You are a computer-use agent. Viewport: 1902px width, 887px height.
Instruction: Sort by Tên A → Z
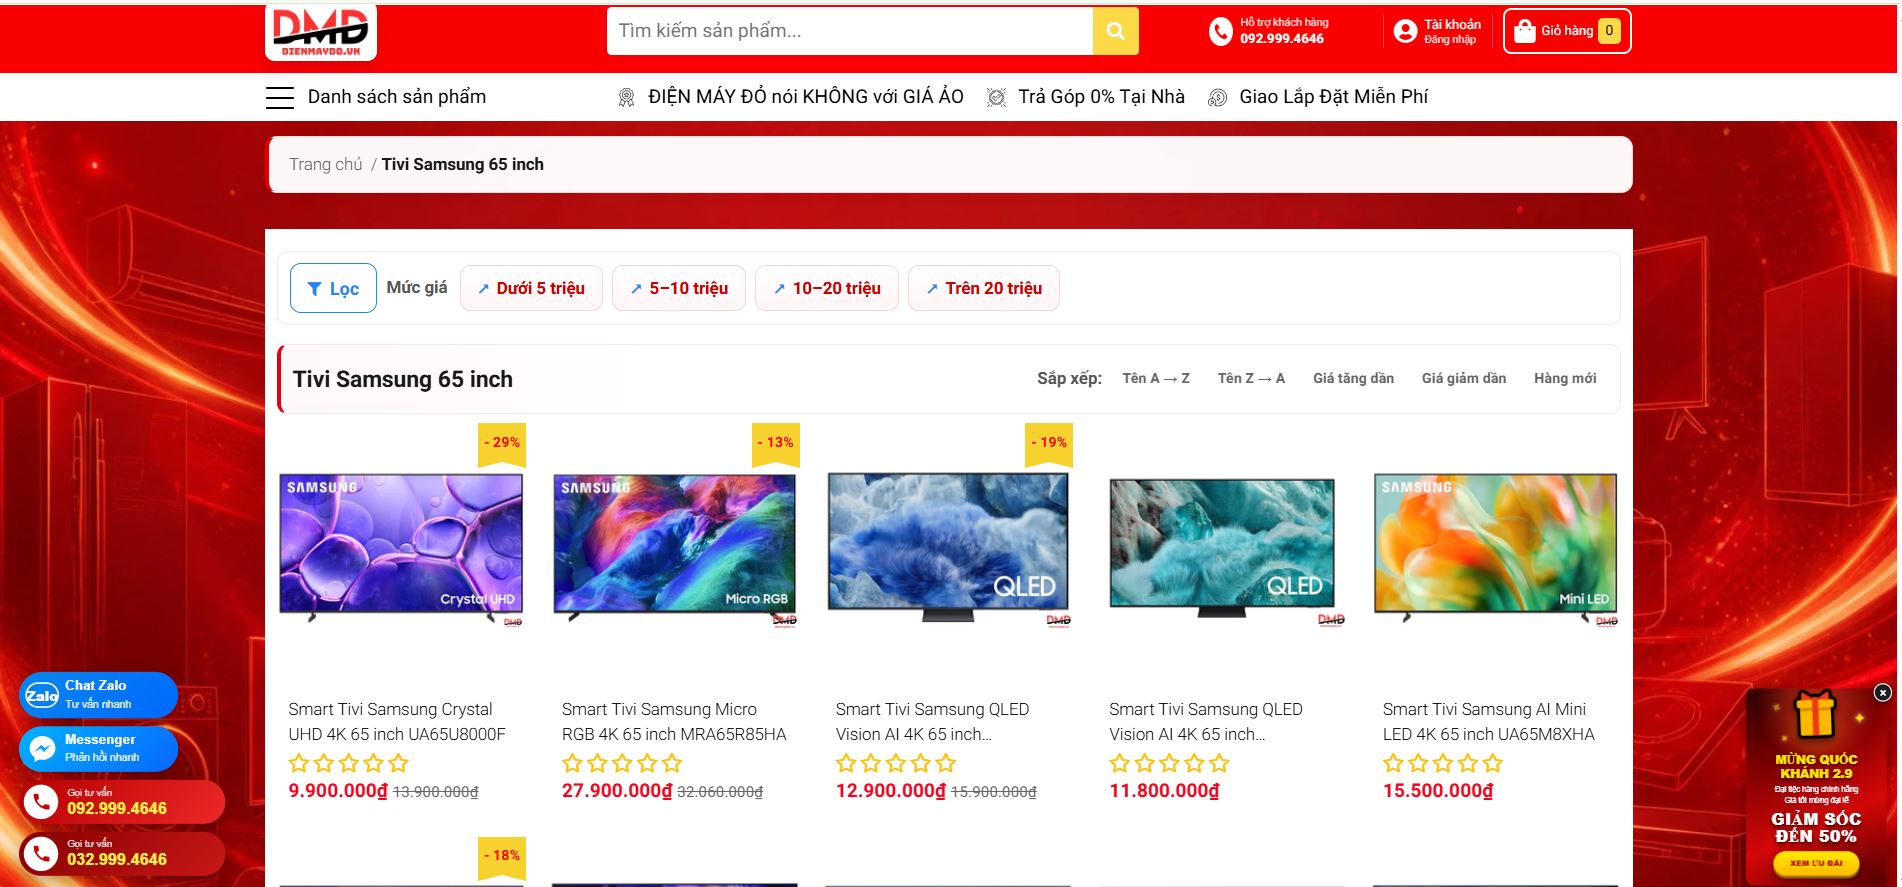coord(1156,378)
